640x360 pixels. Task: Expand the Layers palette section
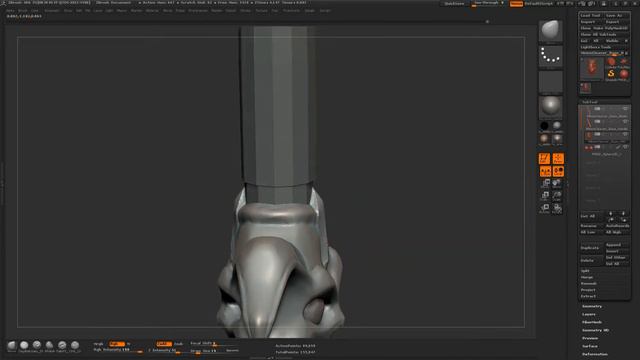click(x=589, y=314)
